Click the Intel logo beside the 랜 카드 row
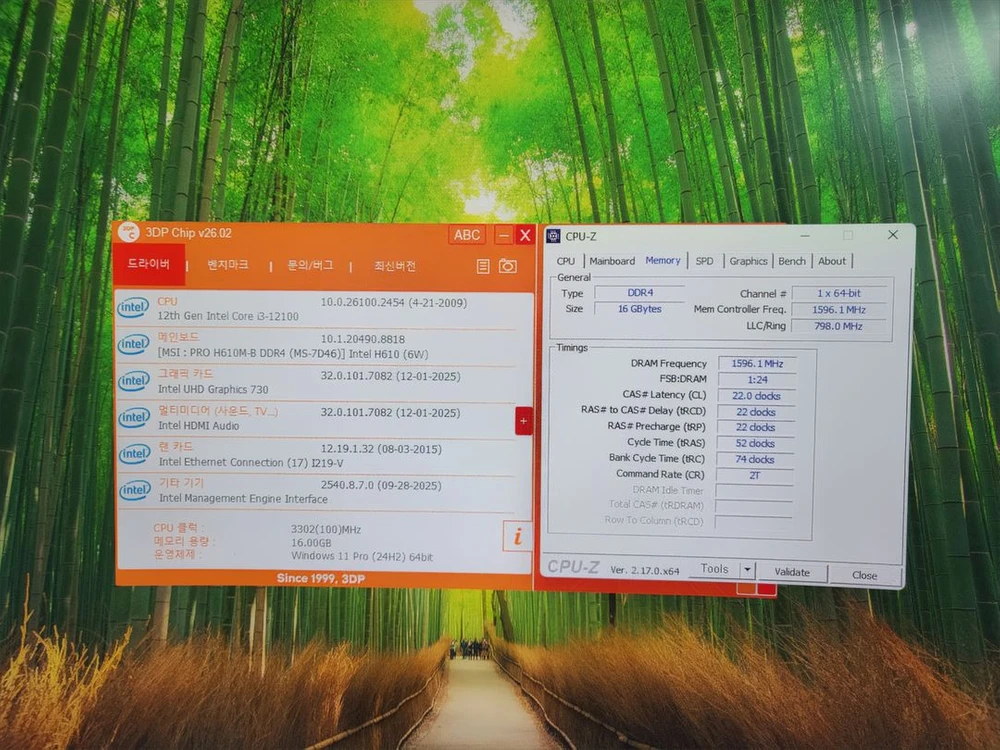This screenshot has width=1000, height=750. (x=134, y=453)
